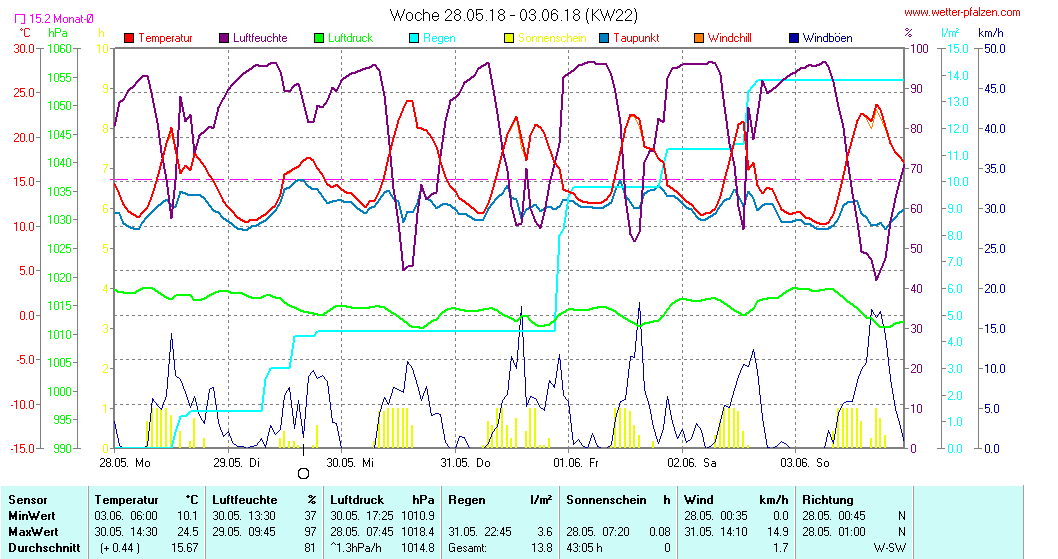1058x559 pixels.
Task: Click the min pressure value 1010.9
Action: click(x=418, y=516)
